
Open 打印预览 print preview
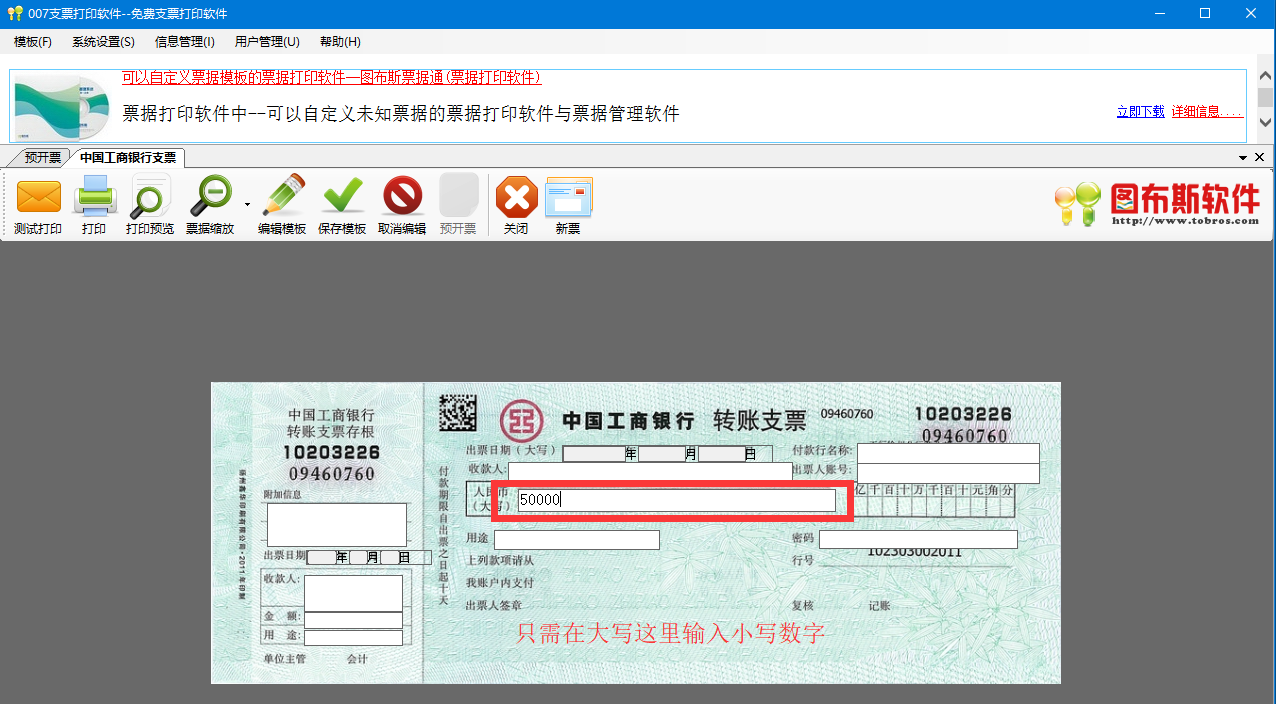(148, 204)
